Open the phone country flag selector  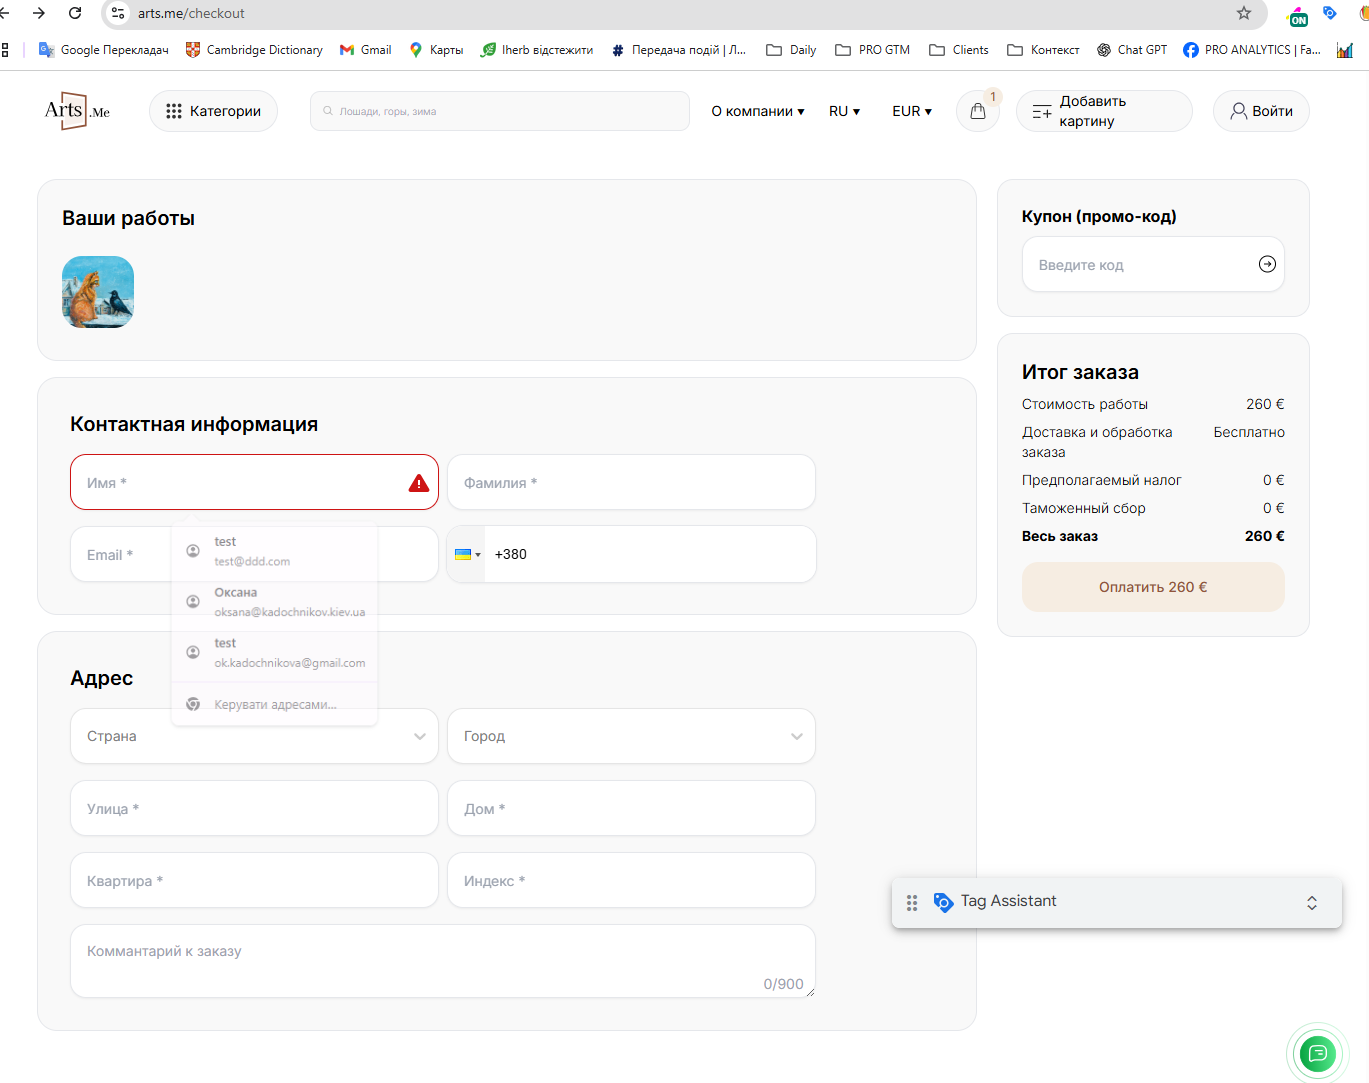[x=467, y=554]
